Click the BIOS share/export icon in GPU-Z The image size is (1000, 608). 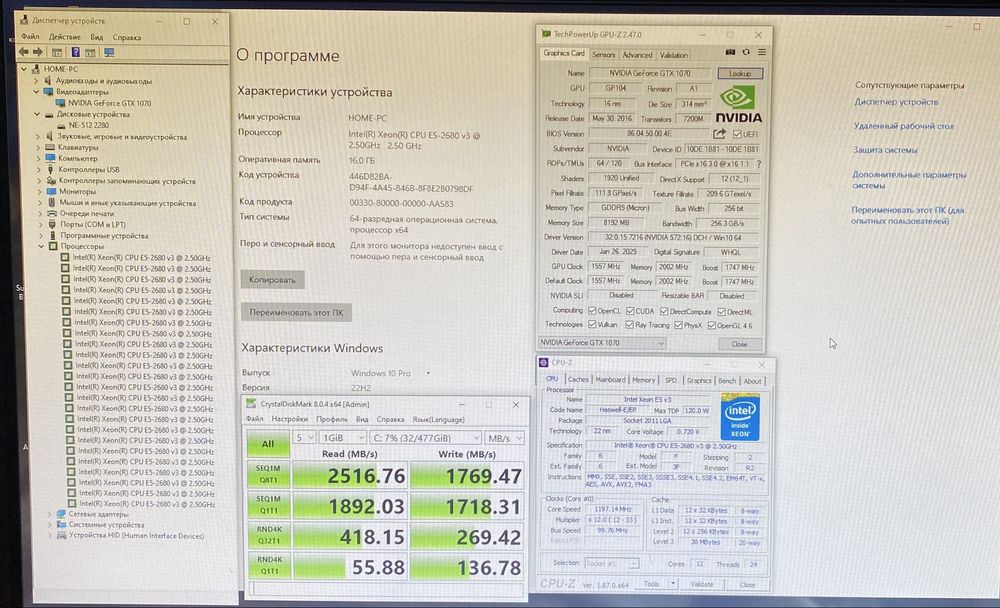719,134
